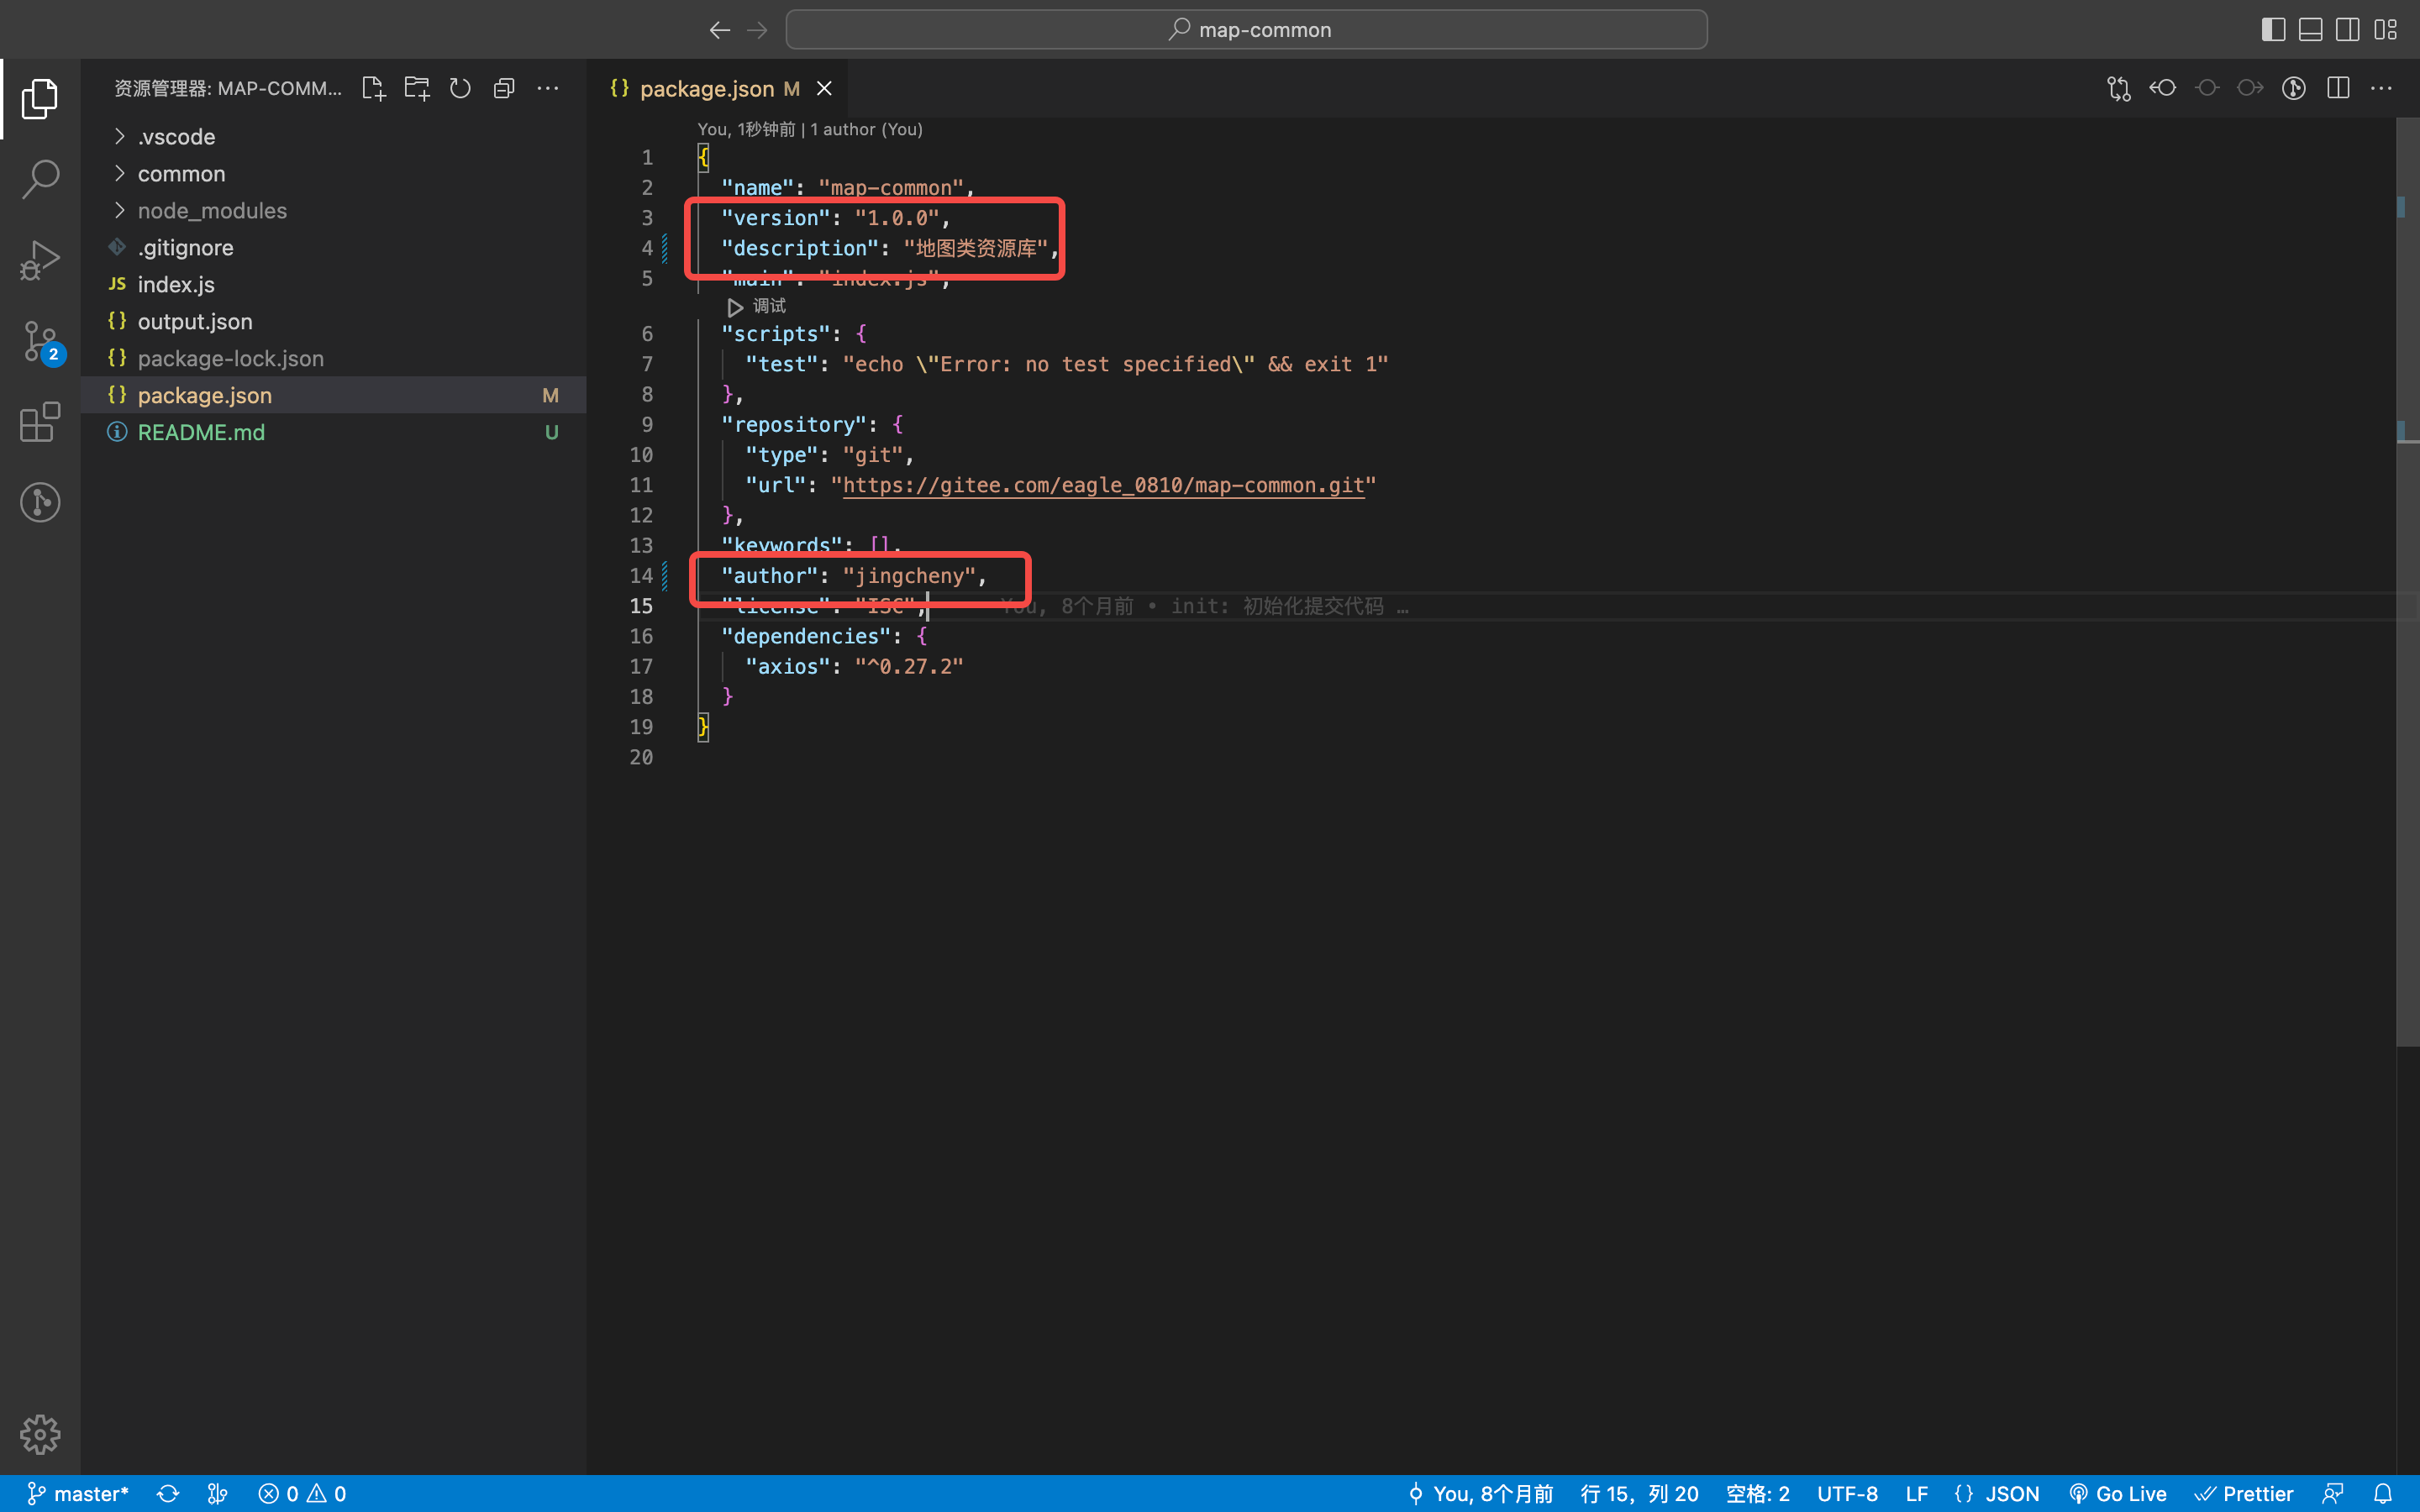The width and height of the screenshot is (2420, 1512).
Task: Open the Extensions view
Action: point(40,422)
